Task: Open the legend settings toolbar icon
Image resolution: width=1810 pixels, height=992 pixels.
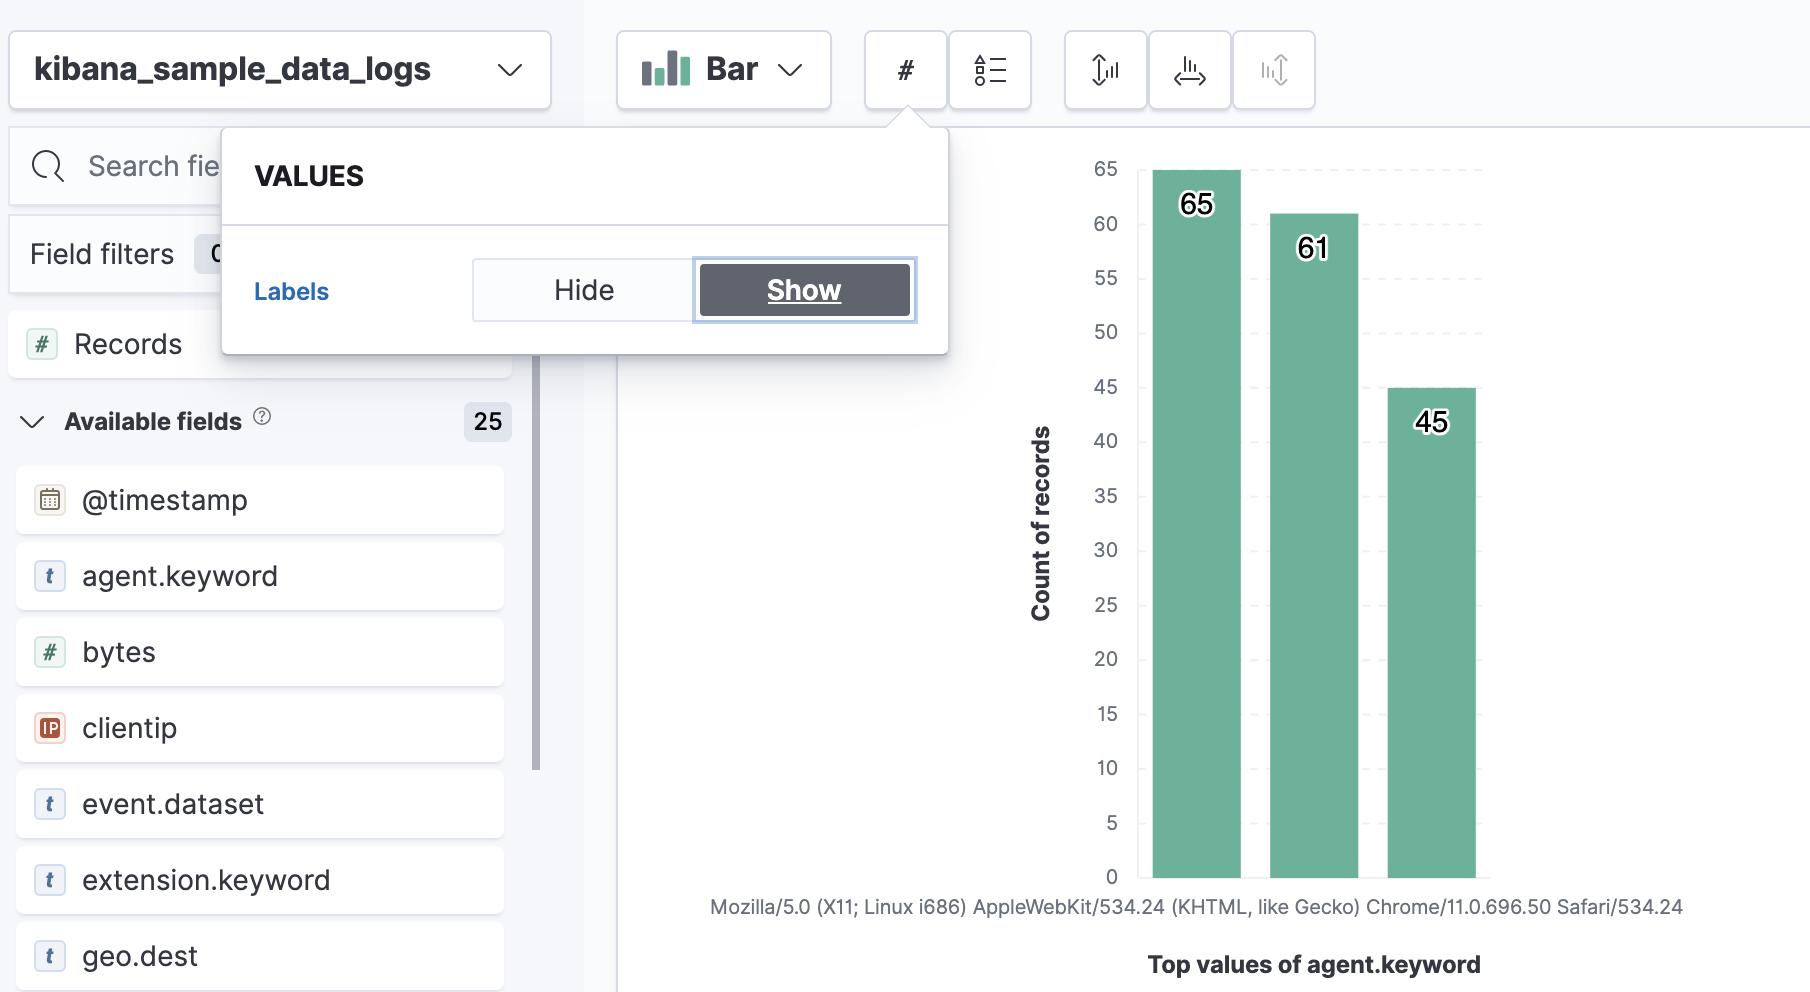Action: coord(990,70)
